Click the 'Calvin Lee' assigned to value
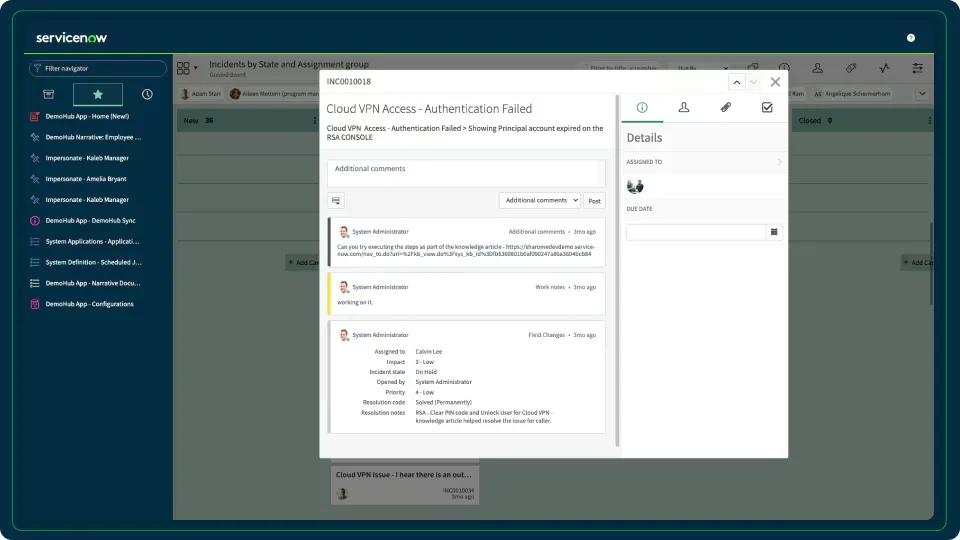The width and height of the screenshot is (960, 540). [x=429, y=351]
